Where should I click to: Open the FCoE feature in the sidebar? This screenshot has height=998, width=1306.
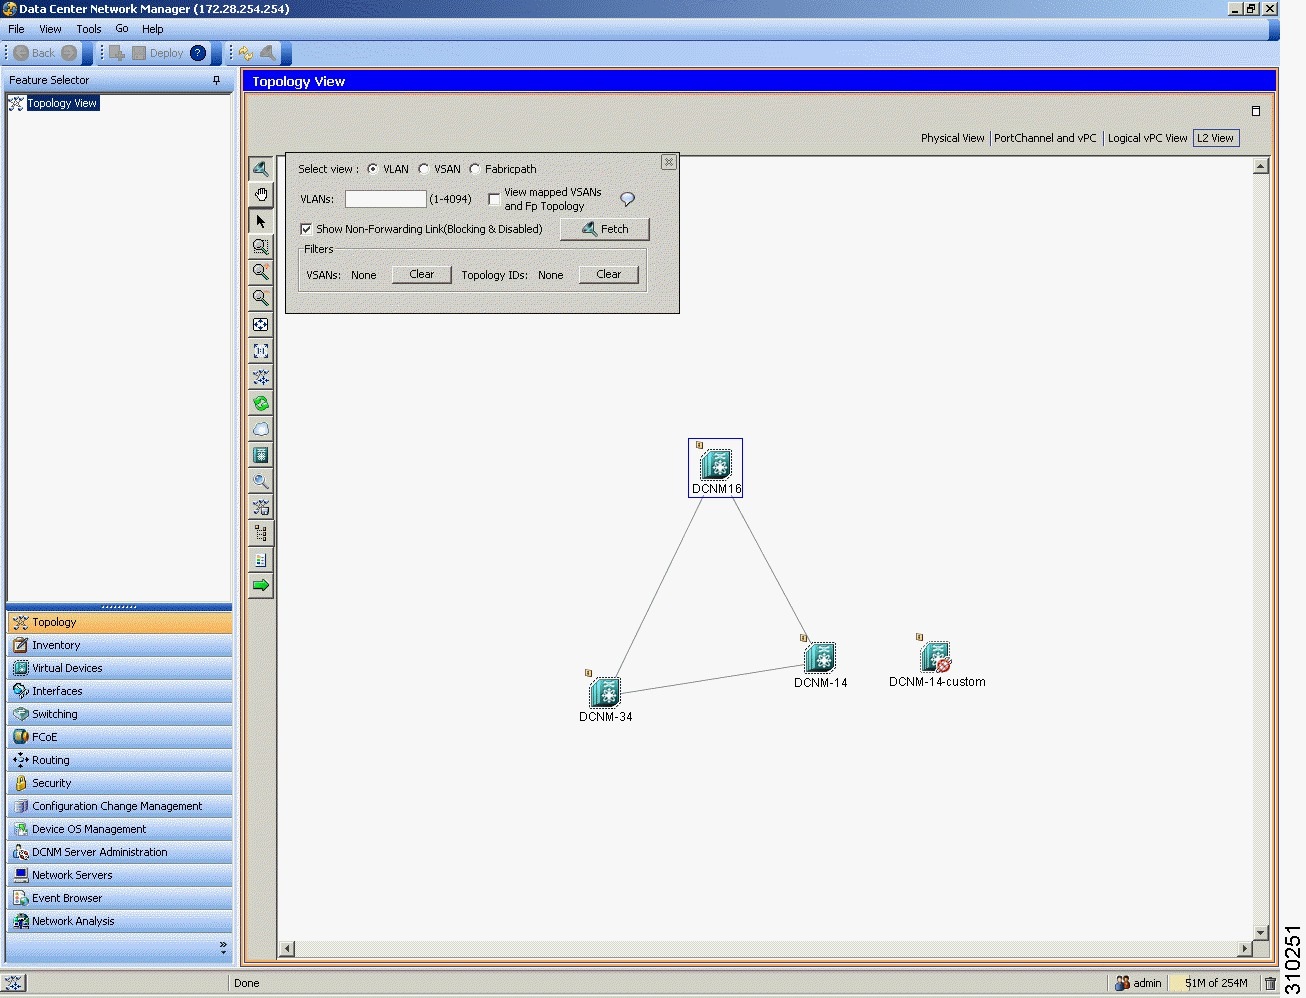tap(43, 736)
